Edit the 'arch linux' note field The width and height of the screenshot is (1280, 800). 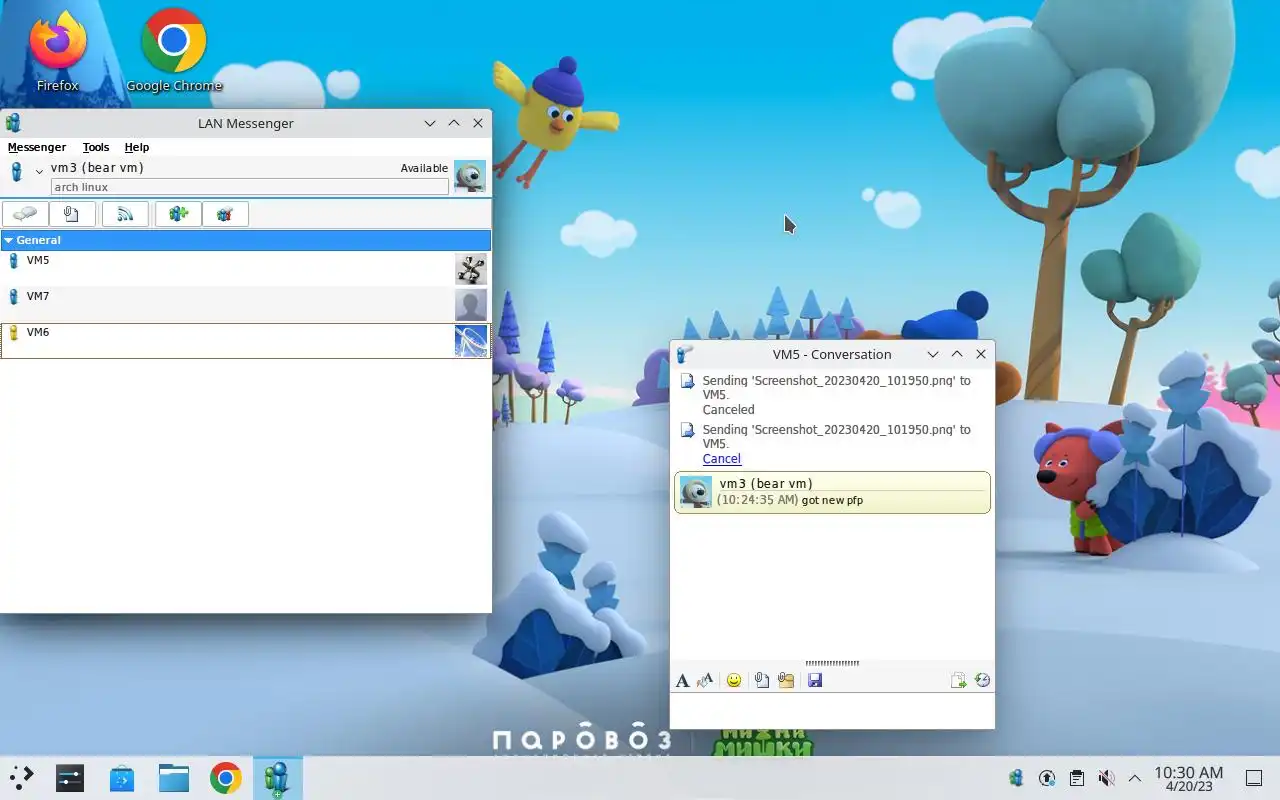(250, 187)
